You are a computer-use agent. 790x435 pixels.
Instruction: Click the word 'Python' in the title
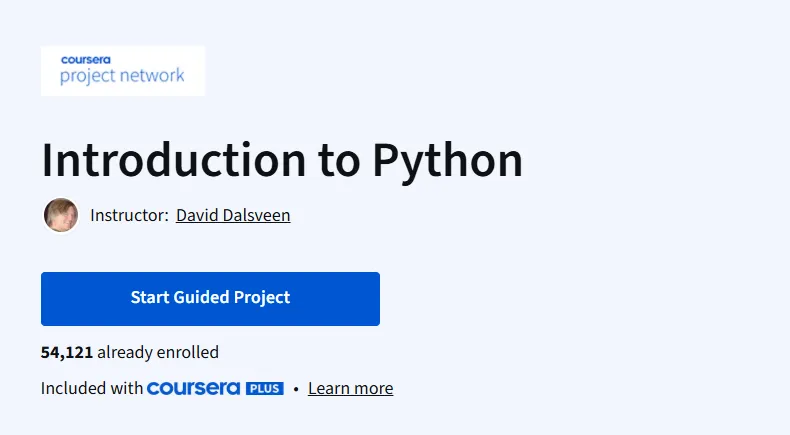447,162
